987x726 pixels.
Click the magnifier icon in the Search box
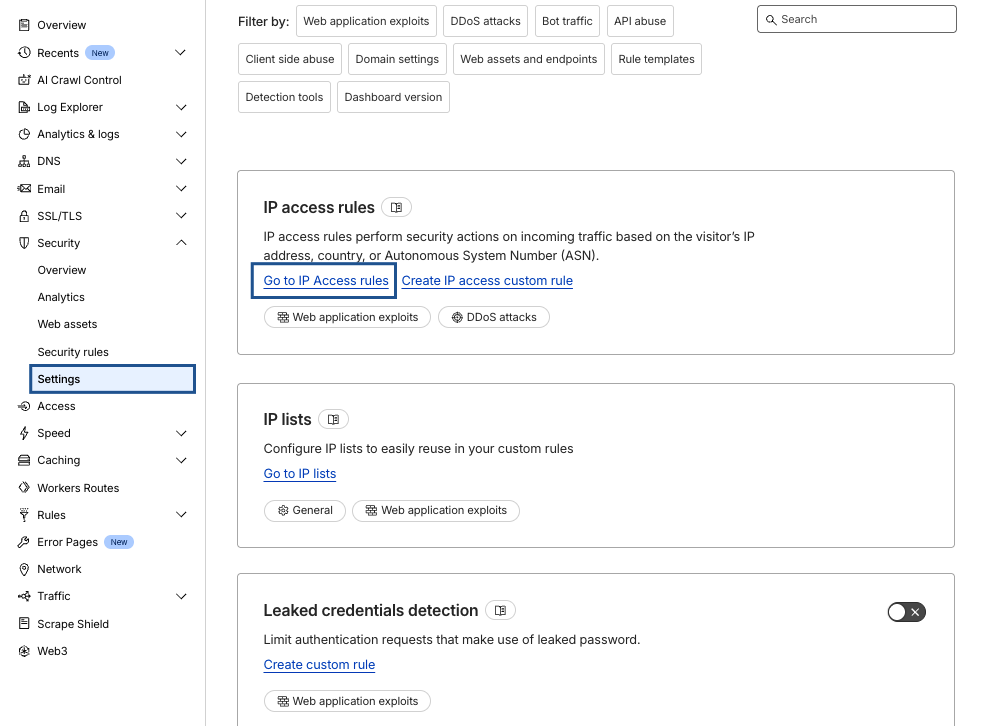(770, 20)
